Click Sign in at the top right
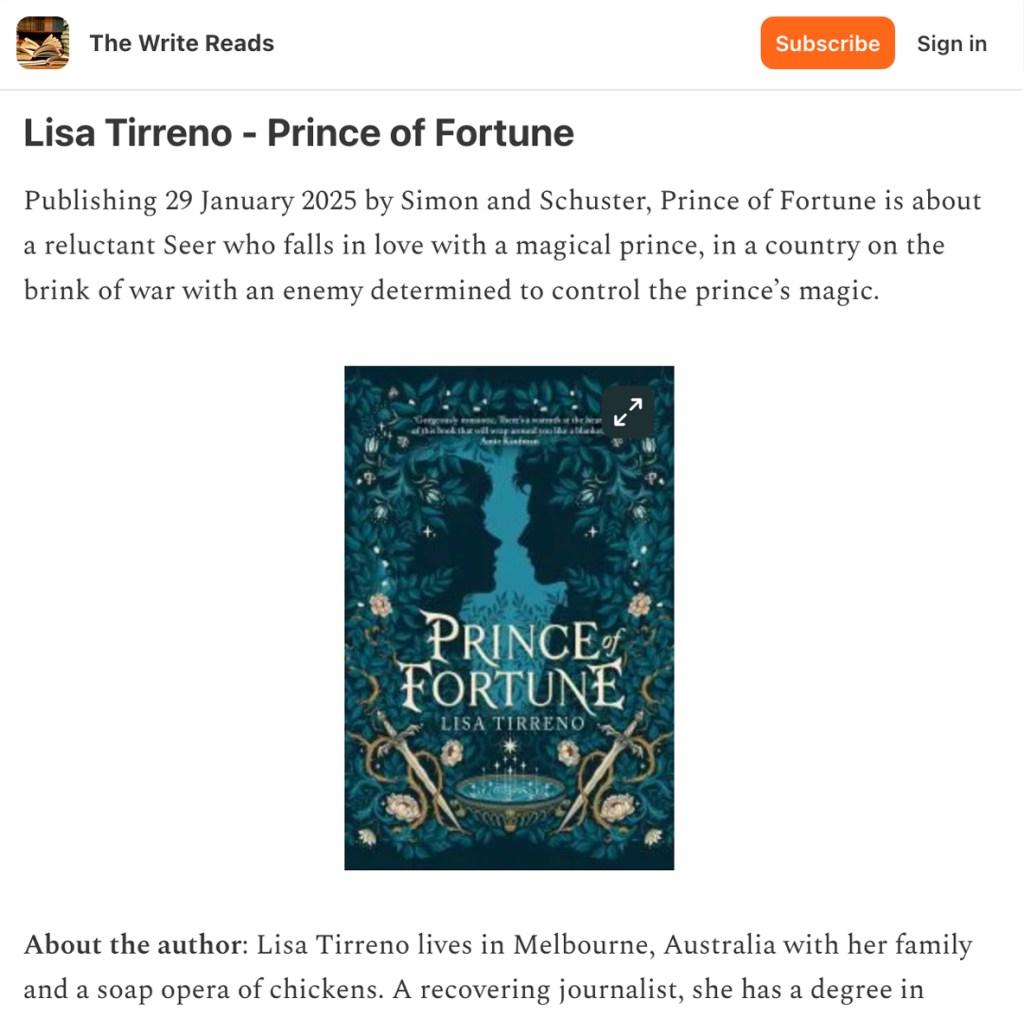 pyautogui.click(x=951, y=43)
